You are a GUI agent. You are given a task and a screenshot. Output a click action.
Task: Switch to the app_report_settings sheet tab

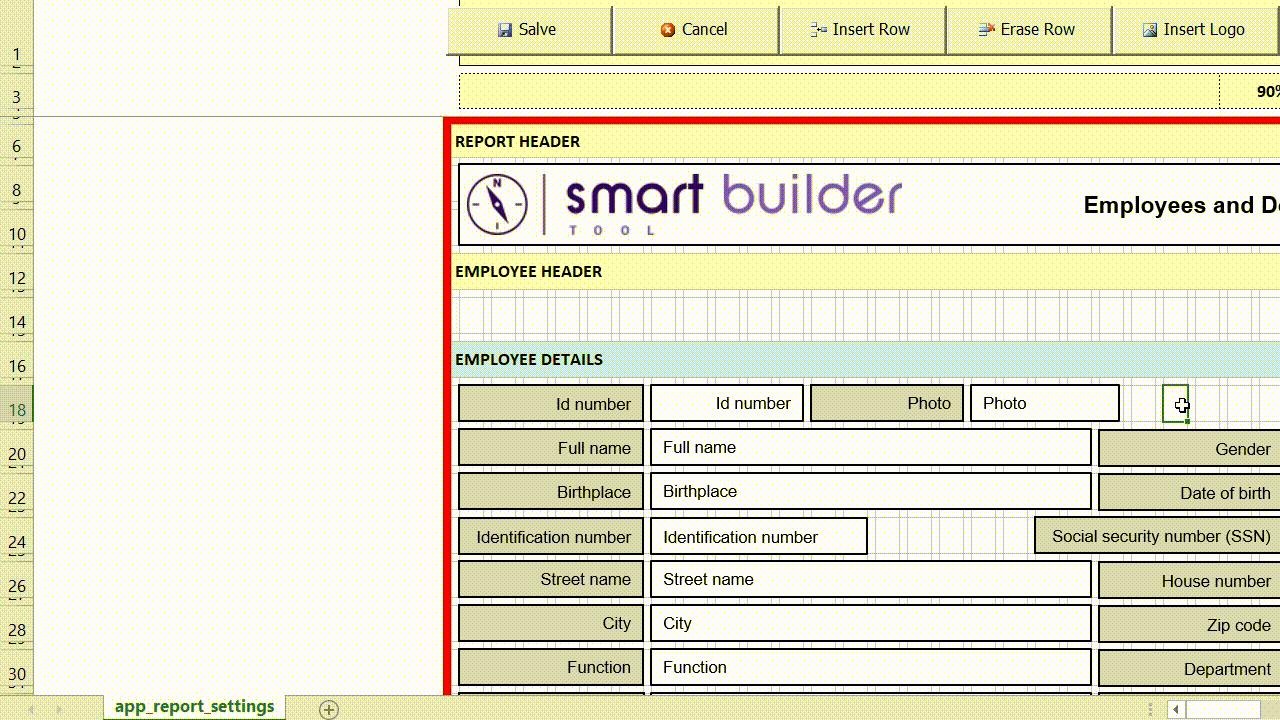point(194,707)
